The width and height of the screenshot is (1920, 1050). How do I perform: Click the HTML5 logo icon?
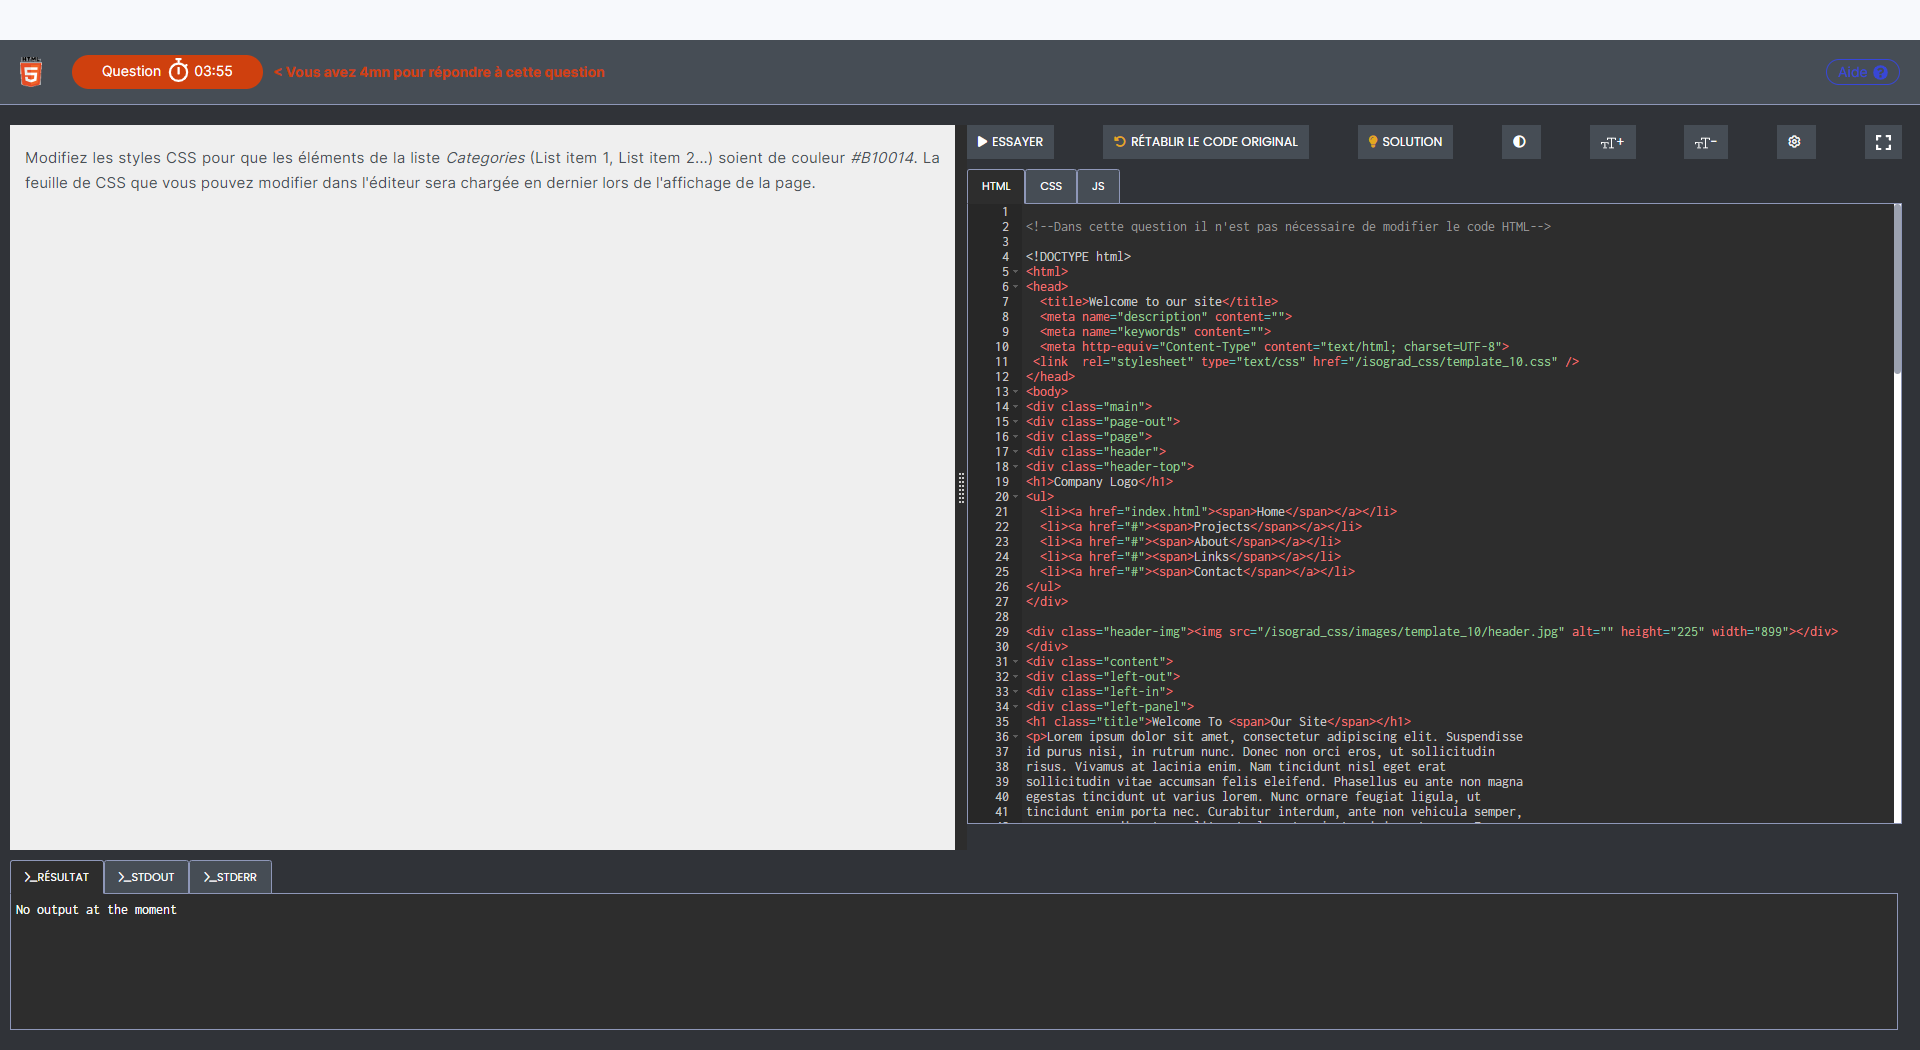tap(31, 72)
